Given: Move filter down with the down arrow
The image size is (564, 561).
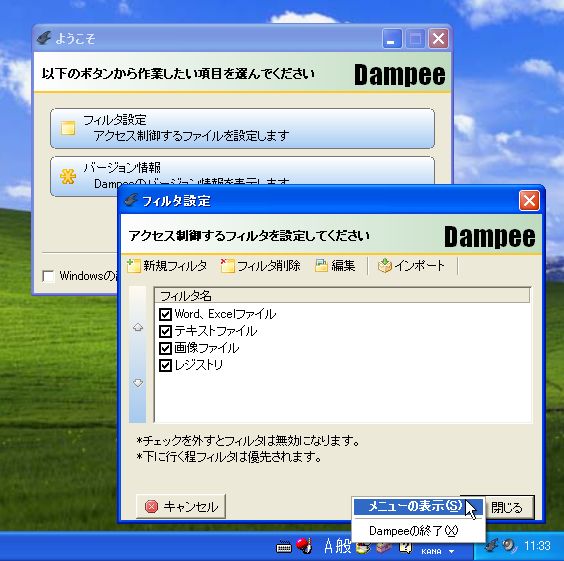Looking at the screenshot, I should [x=138, y=383].
